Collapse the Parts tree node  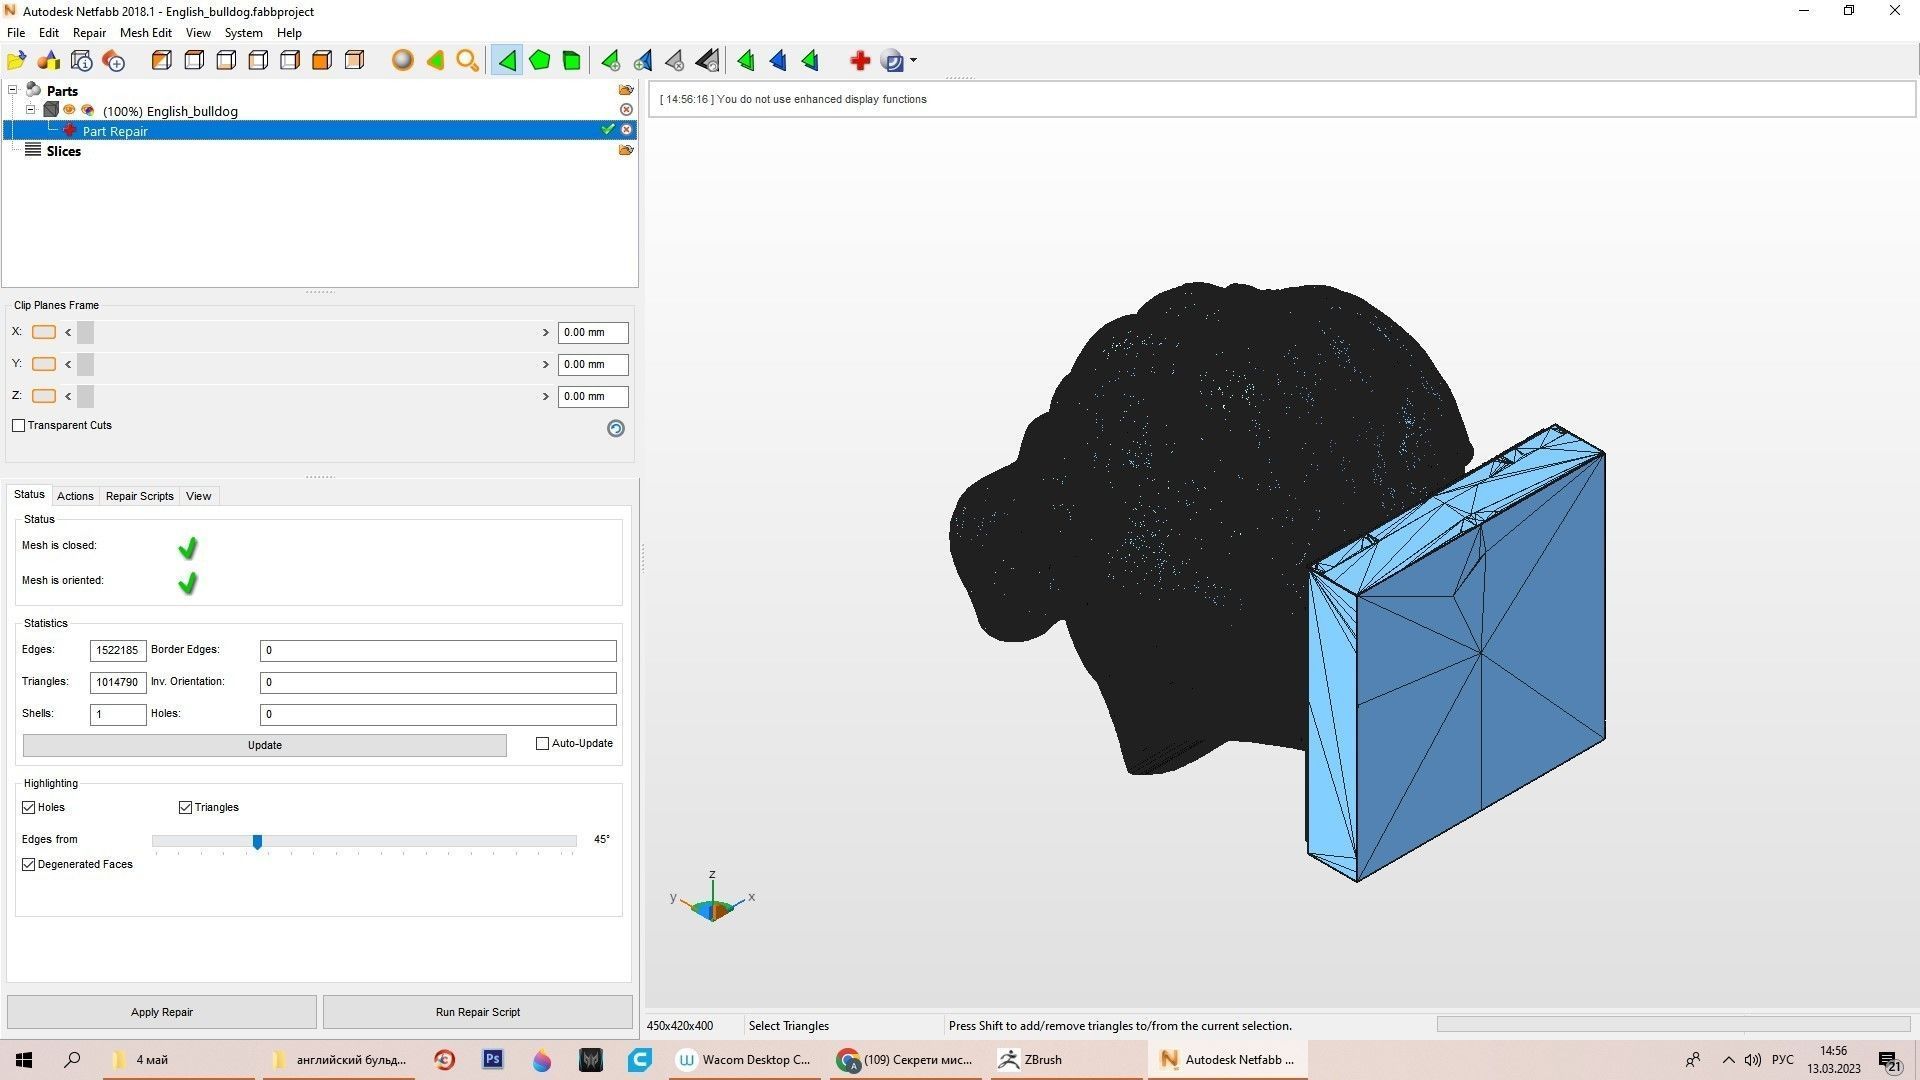pyautogui.click(x=13, y=90)
